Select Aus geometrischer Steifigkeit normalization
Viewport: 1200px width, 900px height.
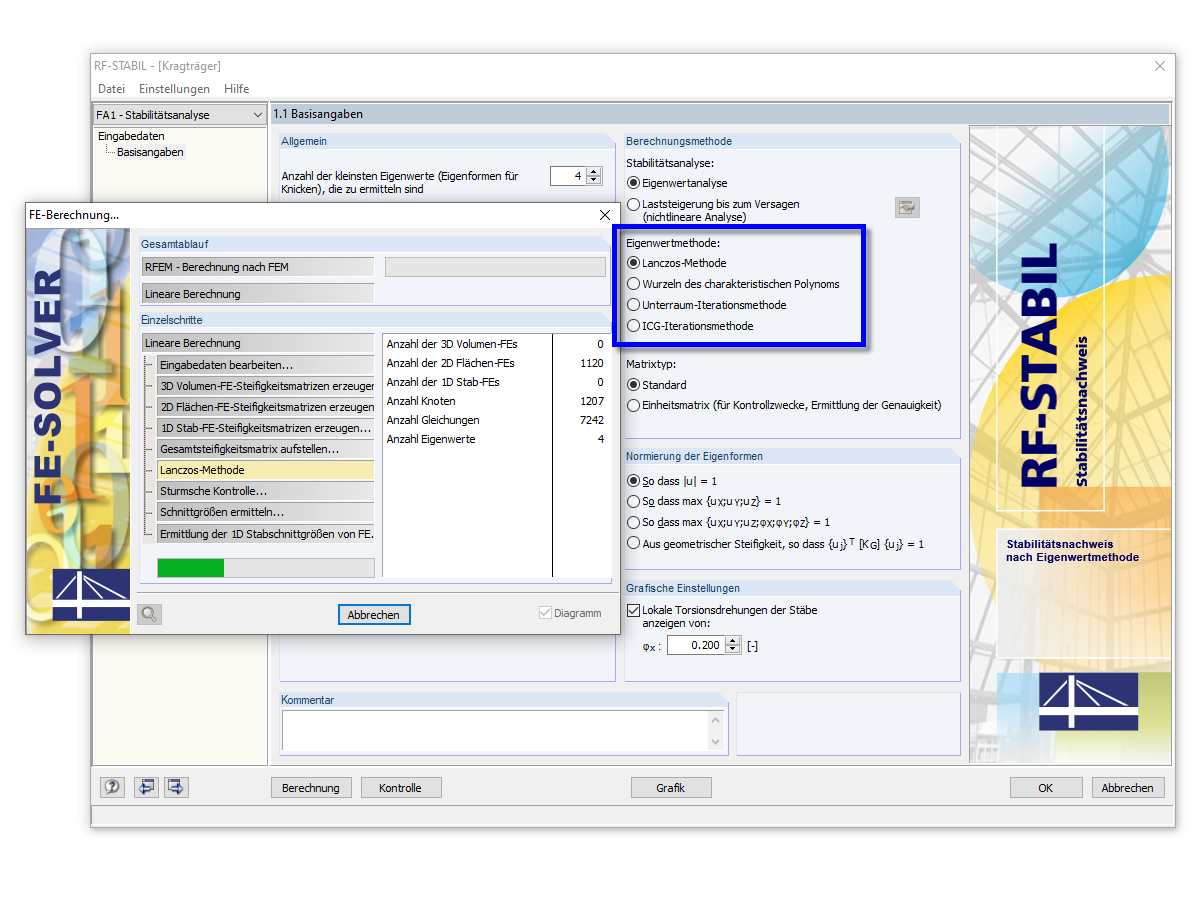pyautogui.click(x=633, y=543)
